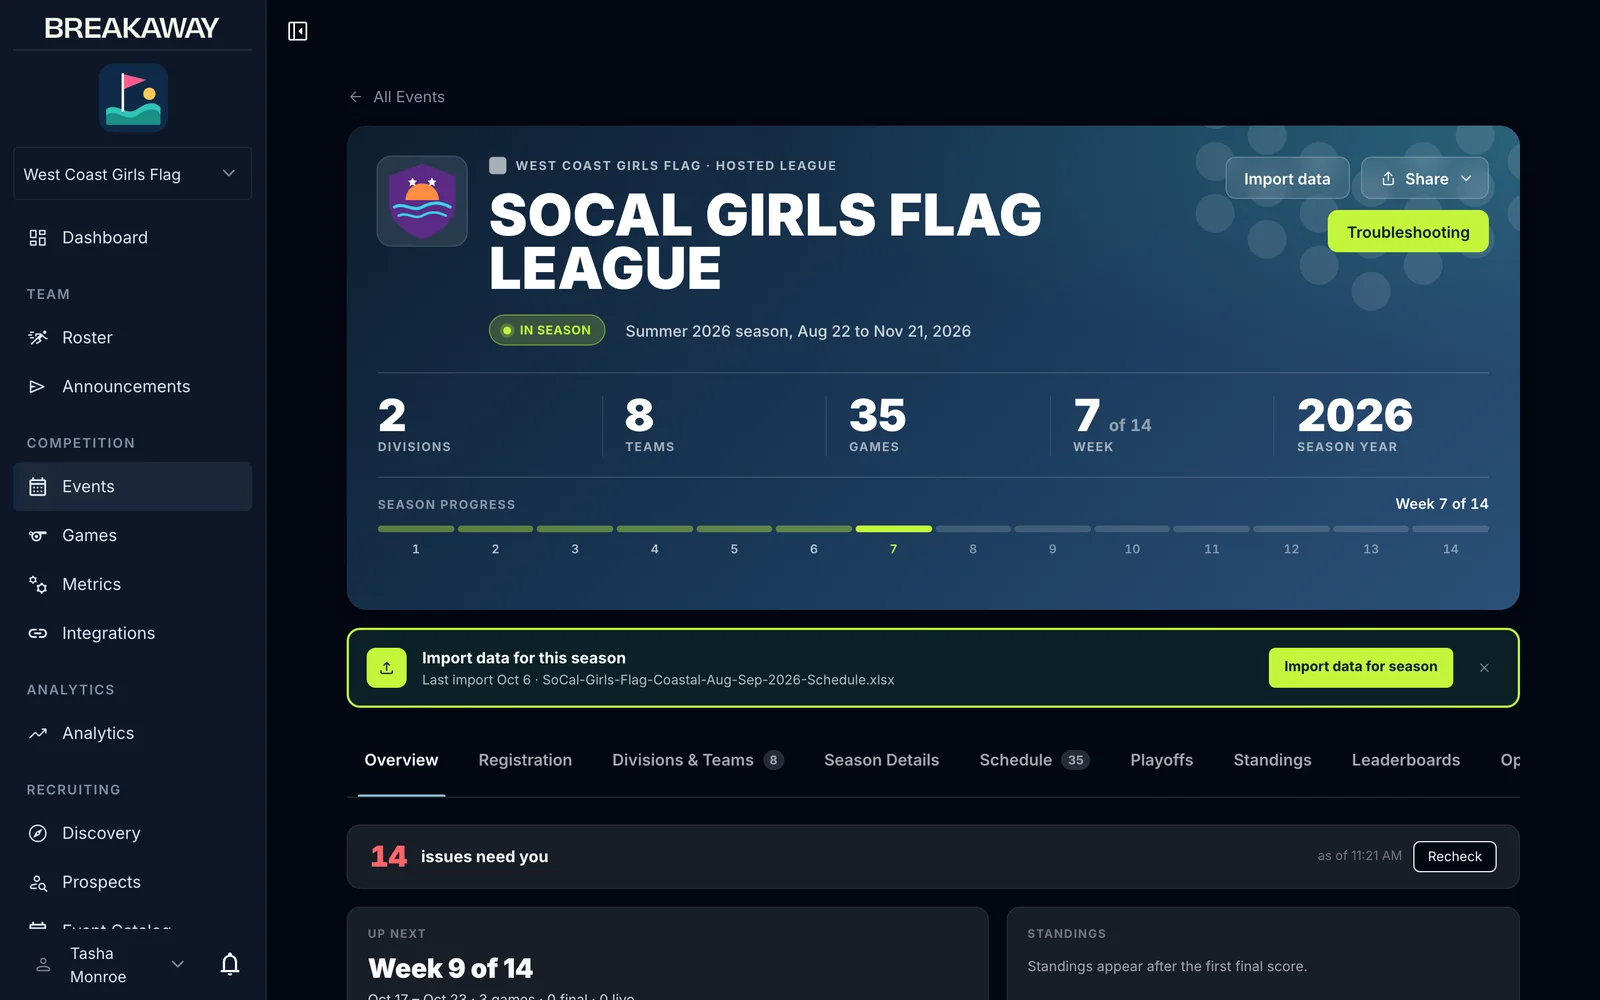Expand the Share dropdown

[1425, 179]
